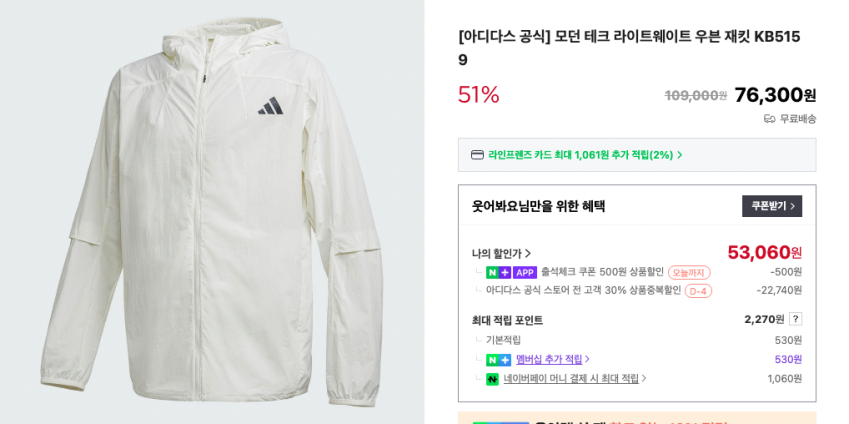Click the credit card icon in the banner

pyautogui.click(x=477, y=155)
